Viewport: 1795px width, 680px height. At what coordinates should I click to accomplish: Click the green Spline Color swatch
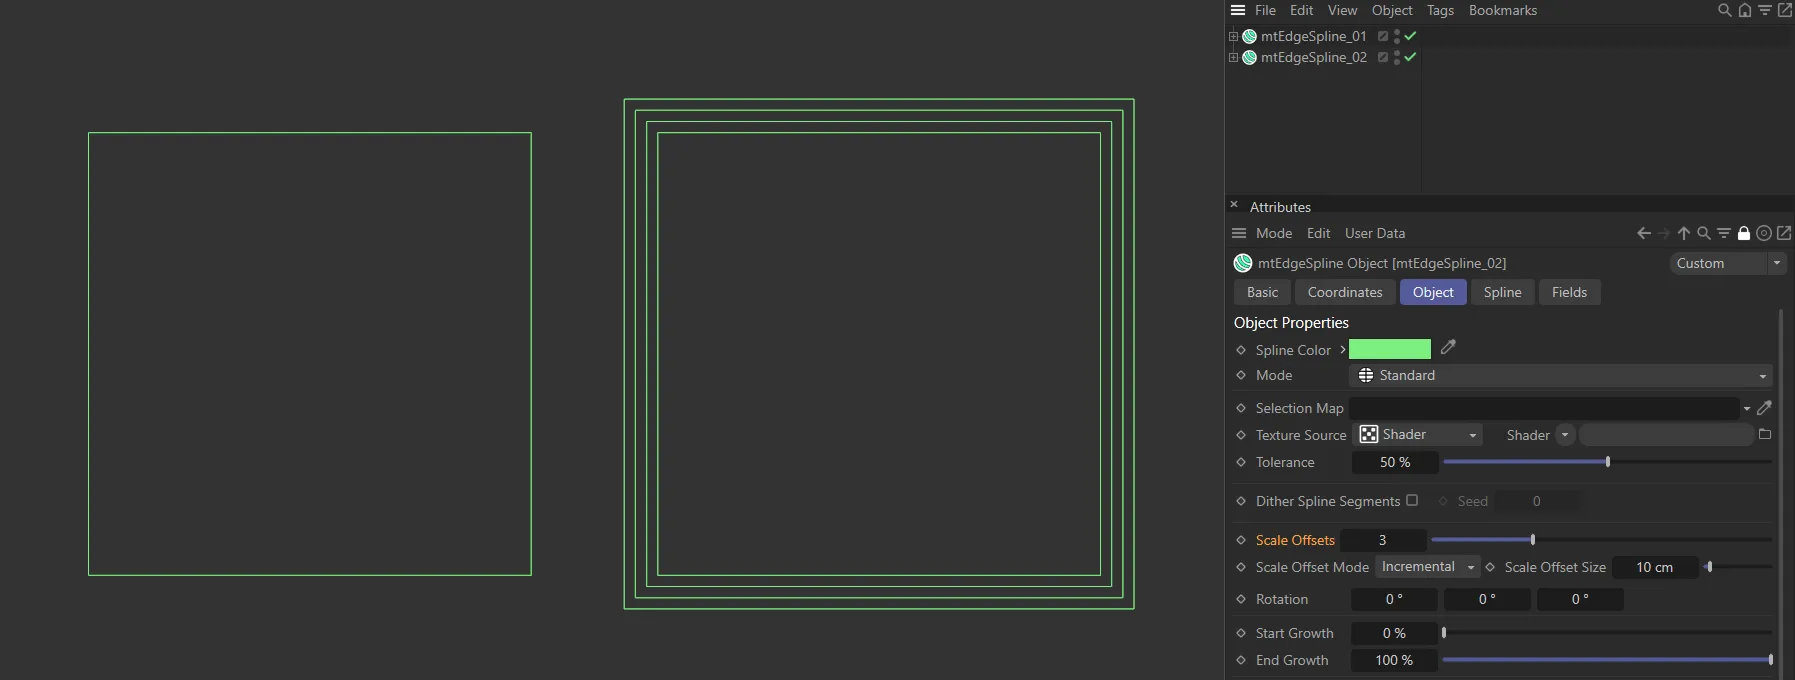1390,349
